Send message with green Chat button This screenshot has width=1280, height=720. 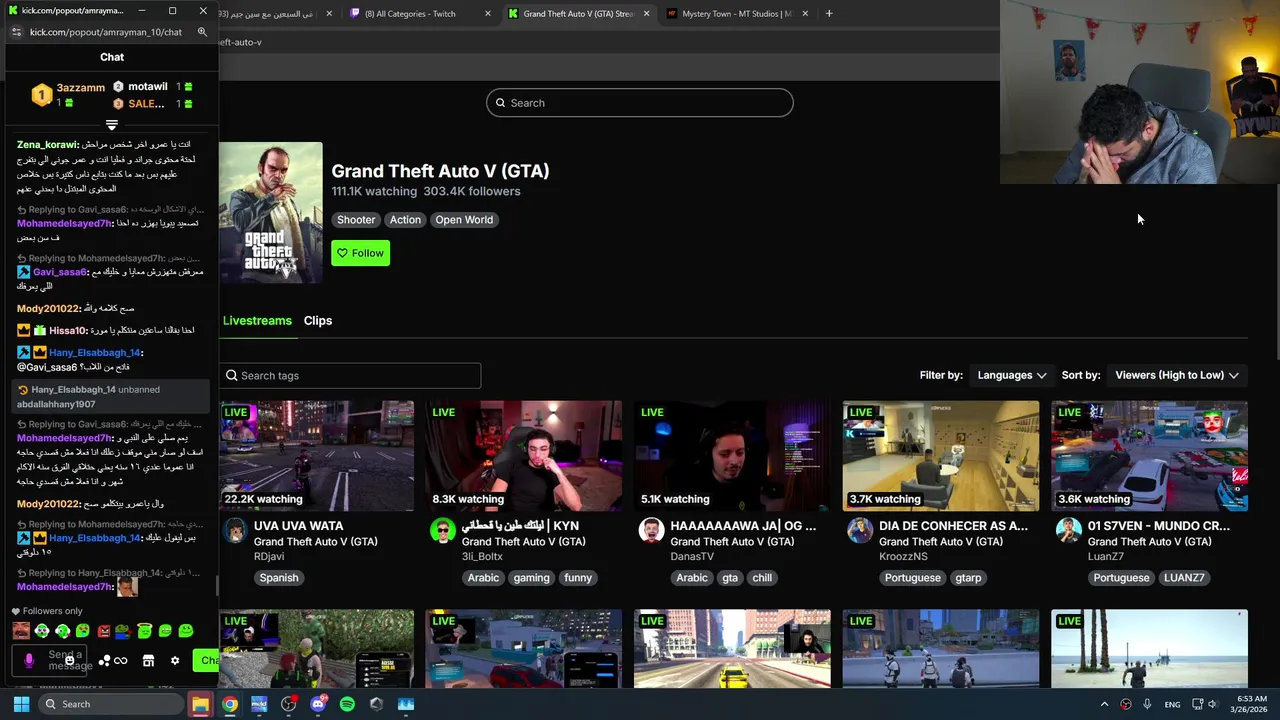(x=207, y=660)
